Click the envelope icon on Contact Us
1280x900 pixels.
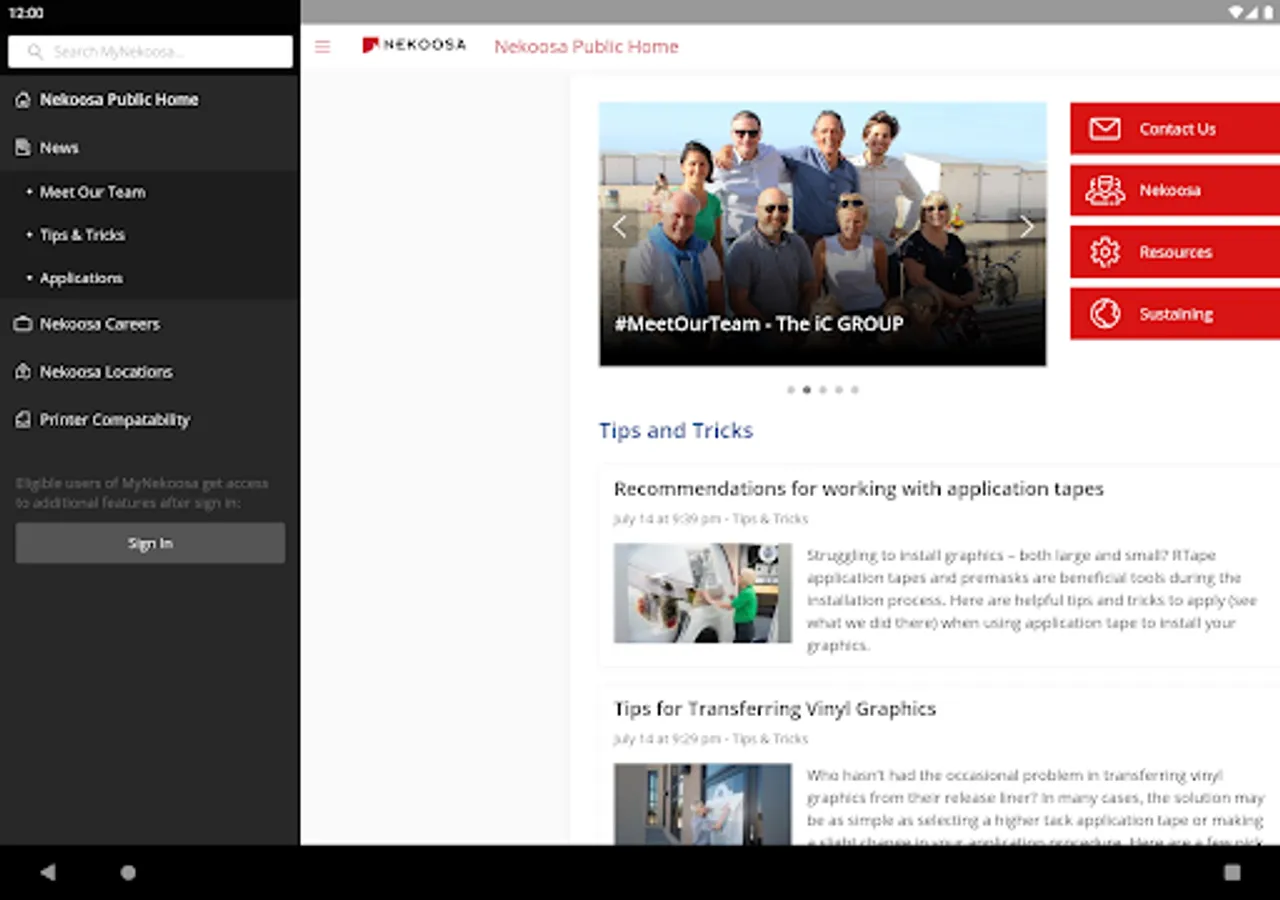point(1105,129)
